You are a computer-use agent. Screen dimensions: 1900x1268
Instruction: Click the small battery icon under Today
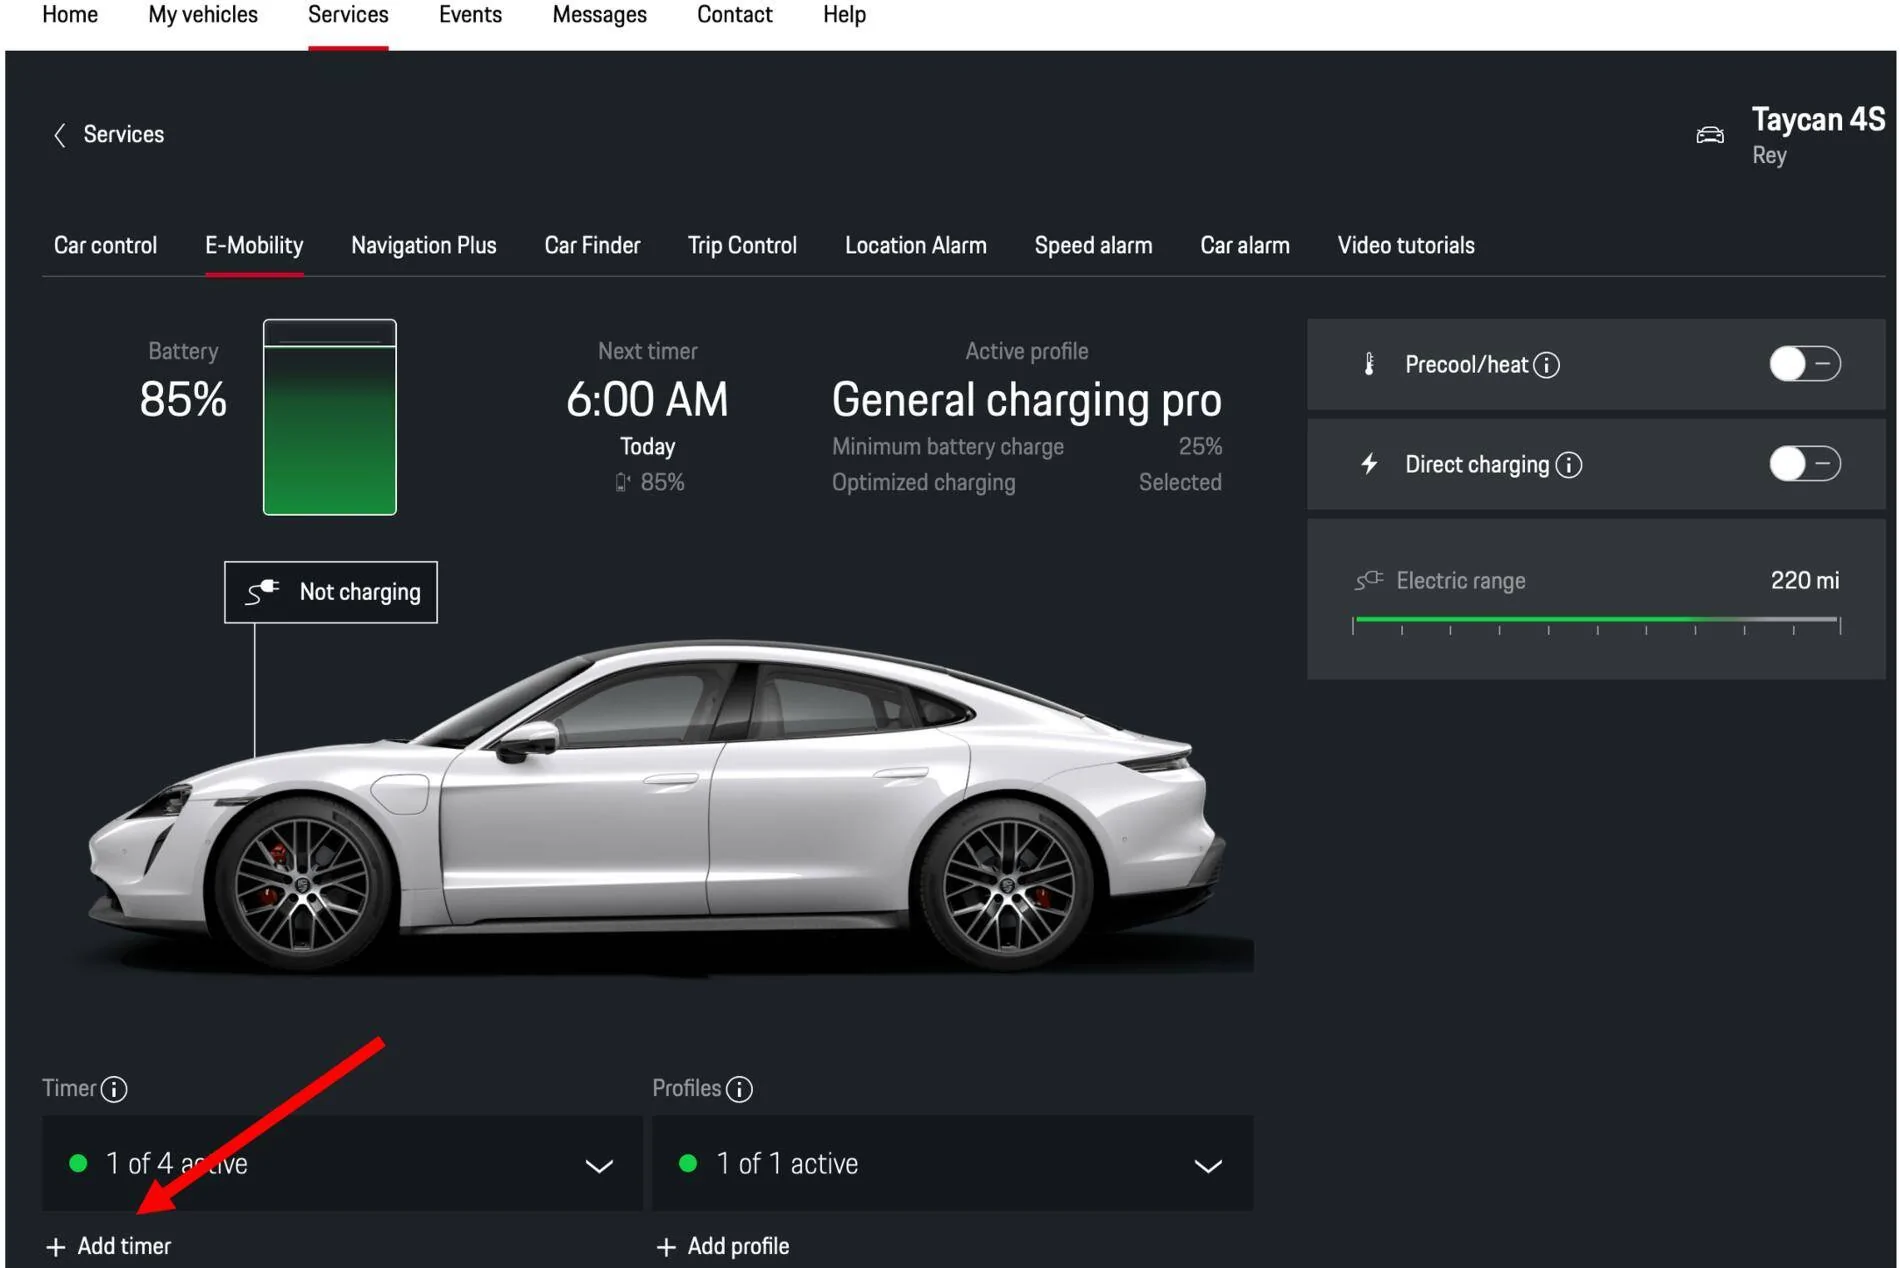click(623, 483)
